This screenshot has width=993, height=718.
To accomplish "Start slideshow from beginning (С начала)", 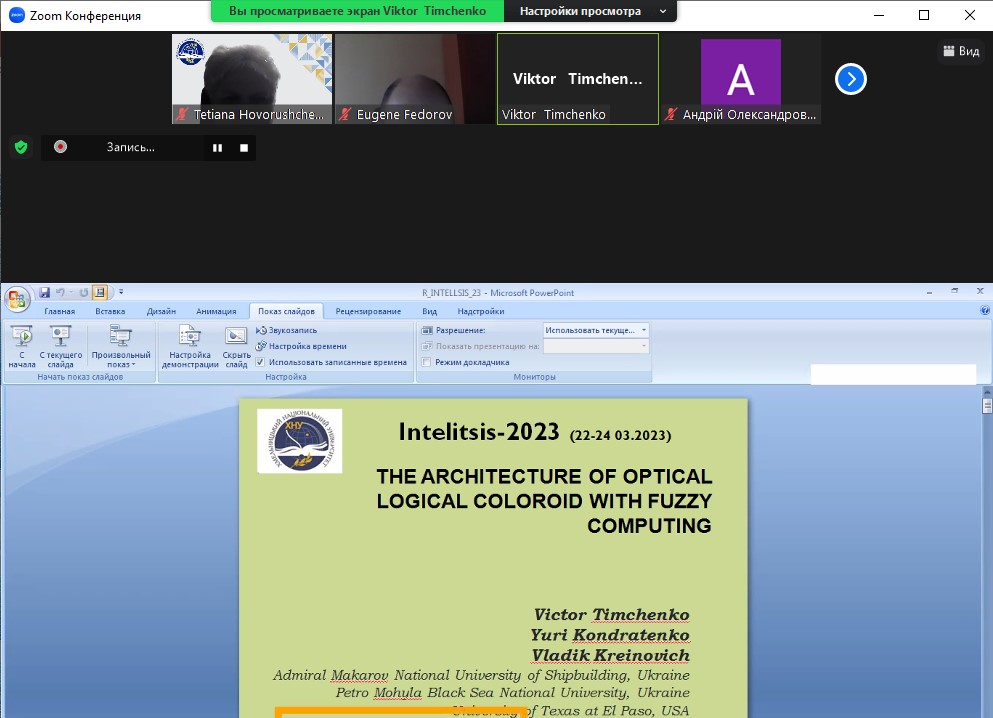I will pyautogui.click(x=22, y=345).
